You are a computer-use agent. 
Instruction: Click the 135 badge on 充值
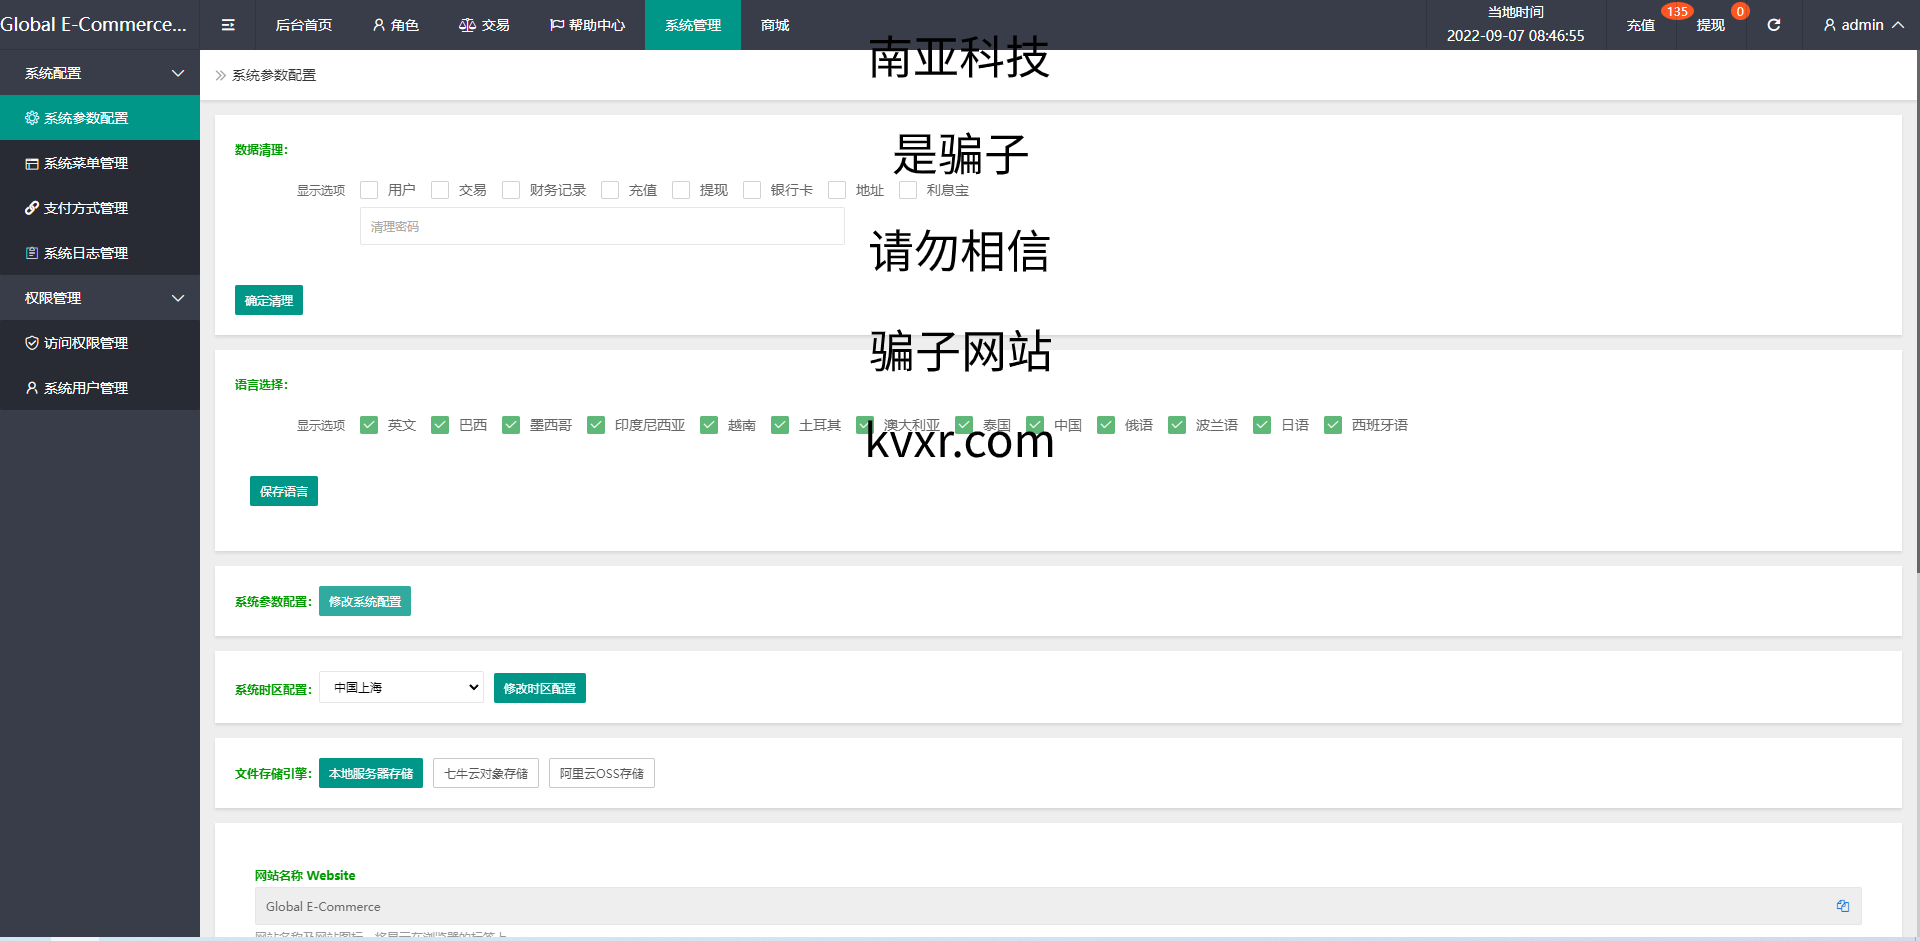(1677, 12)
